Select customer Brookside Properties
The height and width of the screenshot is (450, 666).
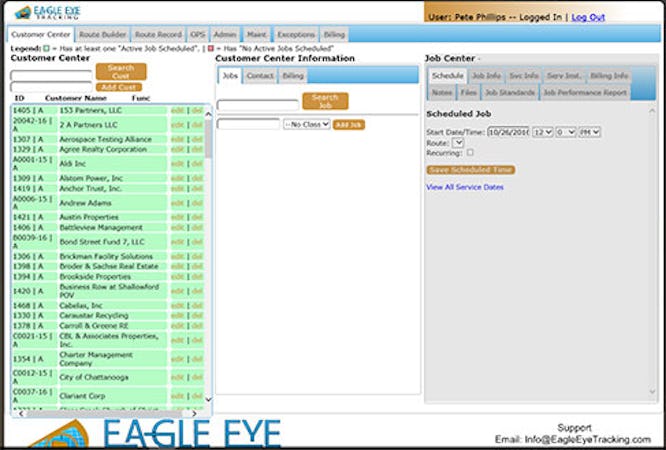95,277
